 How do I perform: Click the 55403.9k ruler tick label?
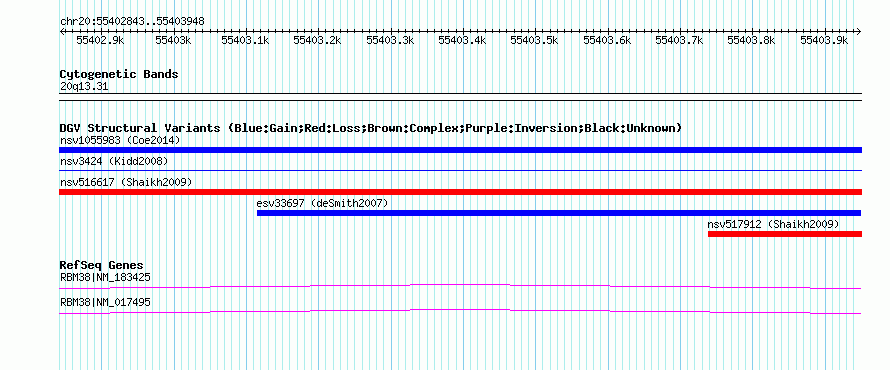[824, 40]
